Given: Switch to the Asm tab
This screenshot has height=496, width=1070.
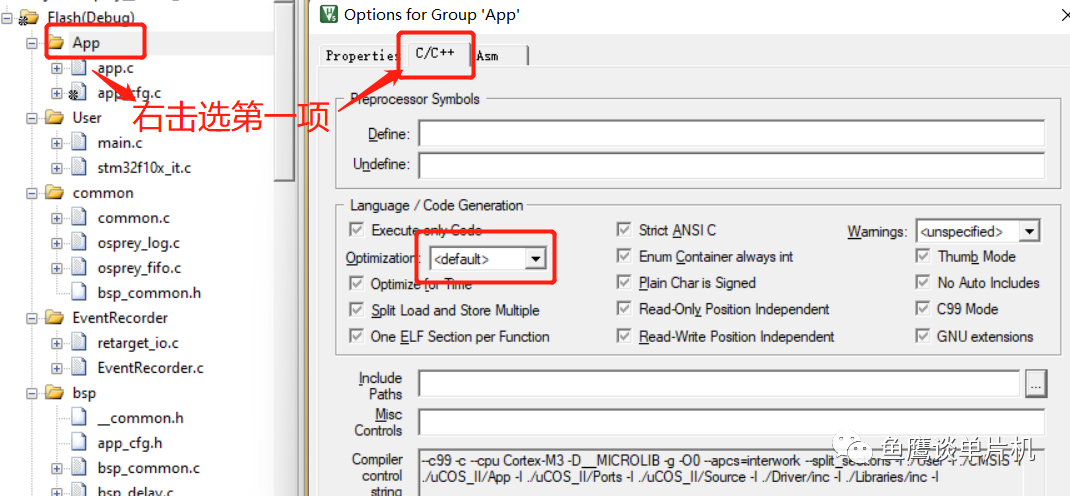Looking at the screenshot, I should coord(498,56).
